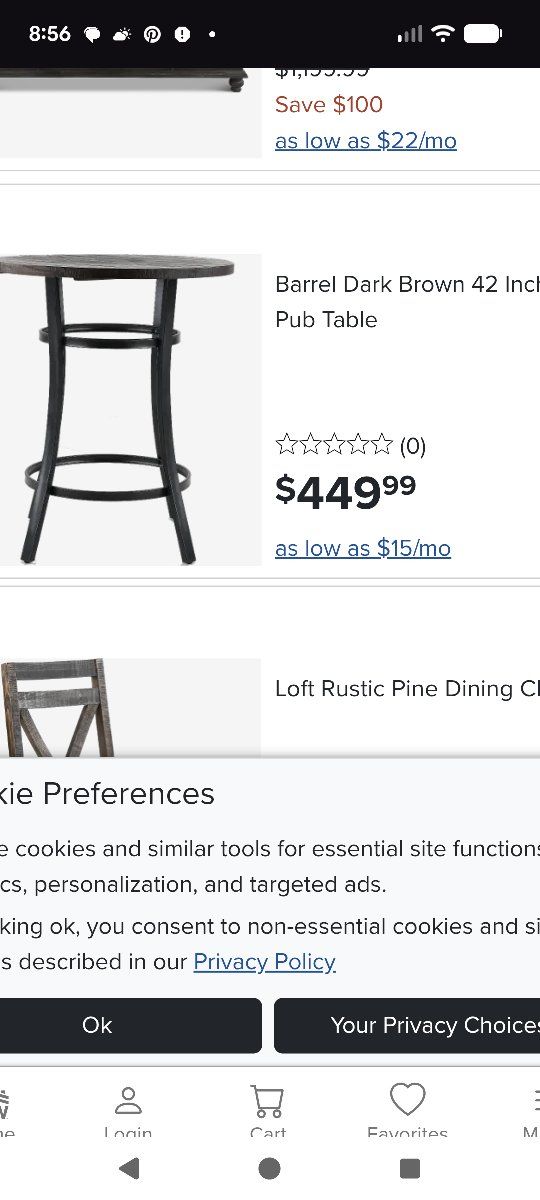The height and width of the screenshot is (1200, 540).
Task: Tap the Android home circle button
Action: tap(269, 1168)
